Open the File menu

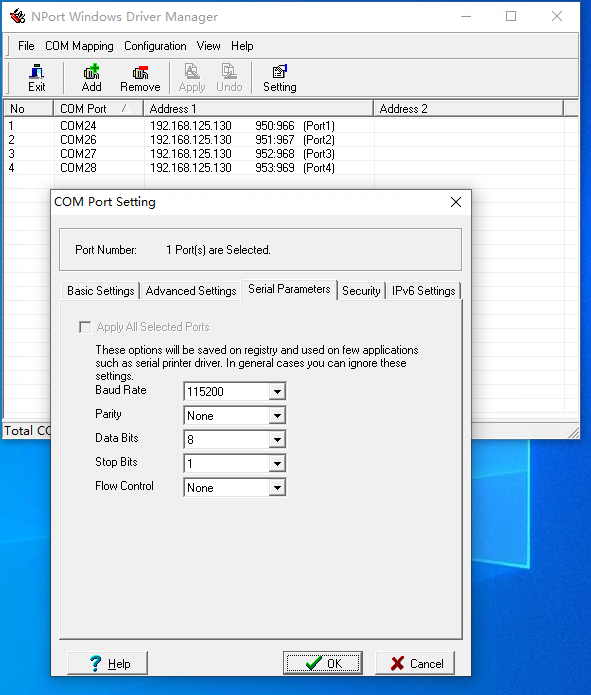pyautogui.click(x=26, y=46)
